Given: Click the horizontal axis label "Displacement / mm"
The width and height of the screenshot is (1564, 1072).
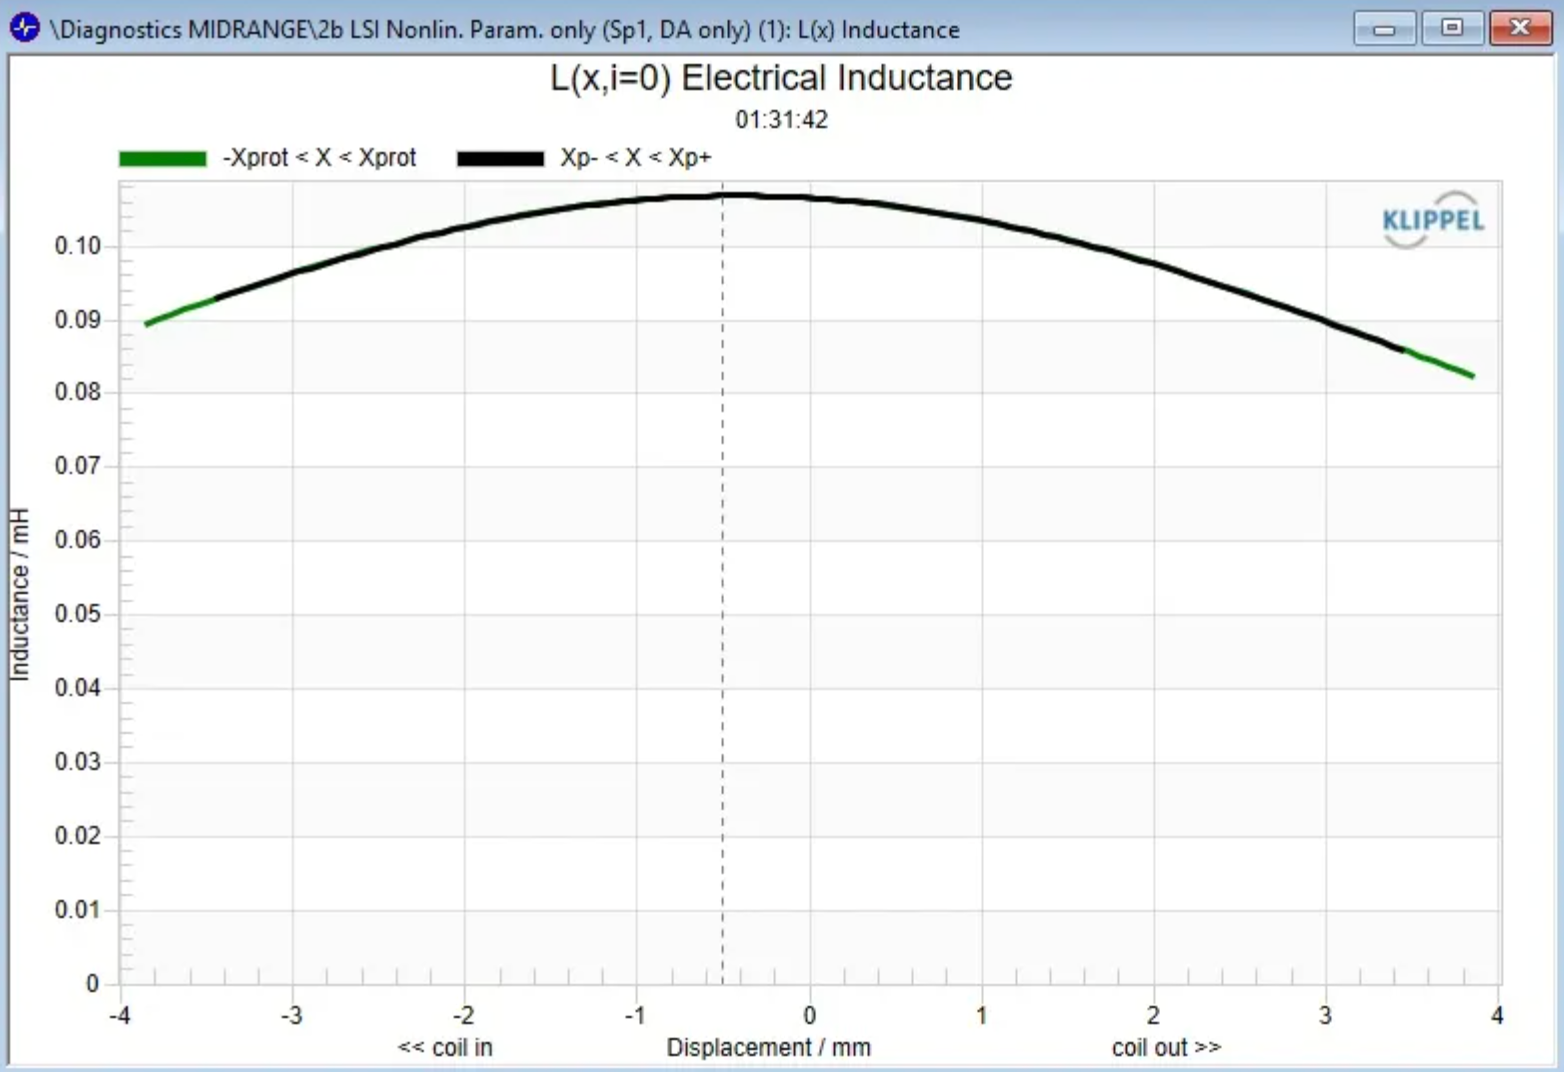Looking at the screenshot, I should [x=769, y=1047].
